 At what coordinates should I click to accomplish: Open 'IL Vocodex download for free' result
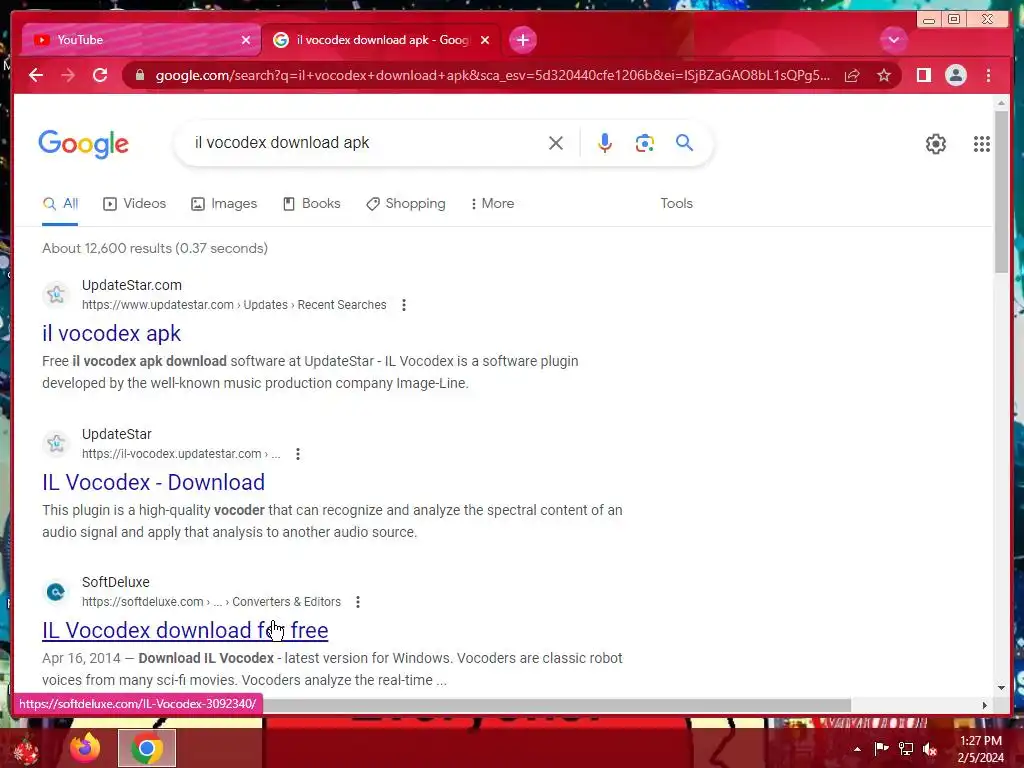click(185, 631)
